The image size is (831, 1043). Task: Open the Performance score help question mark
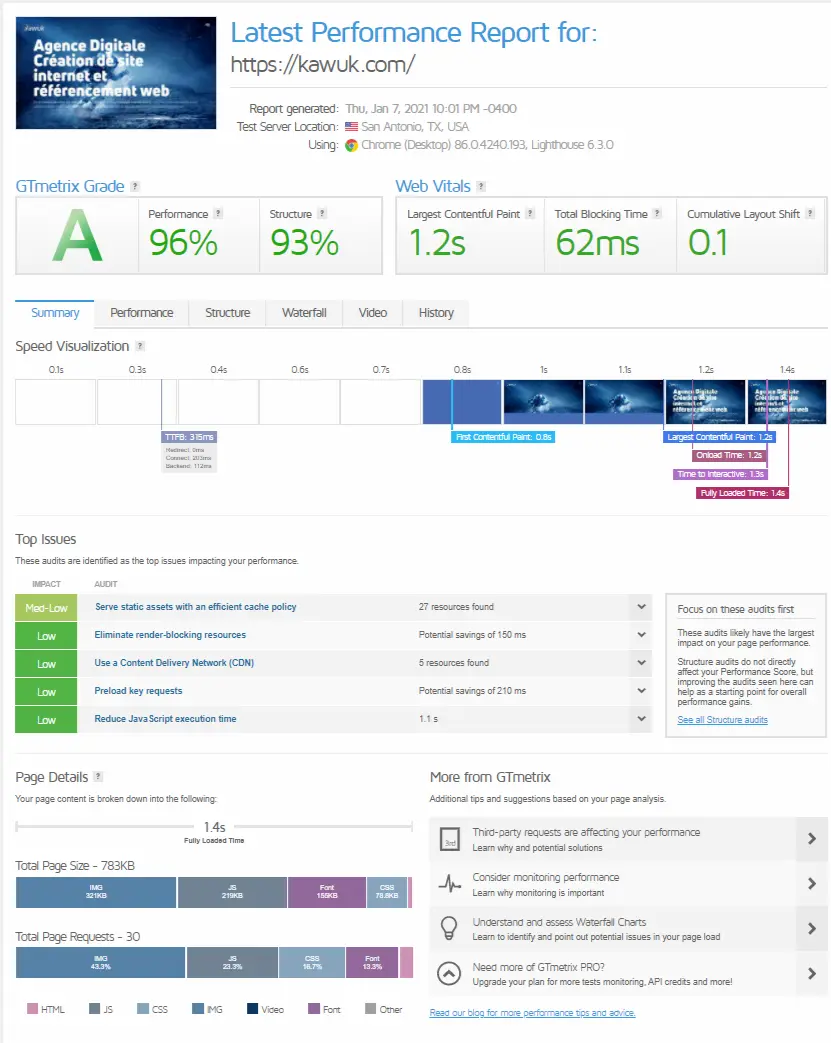218,214
